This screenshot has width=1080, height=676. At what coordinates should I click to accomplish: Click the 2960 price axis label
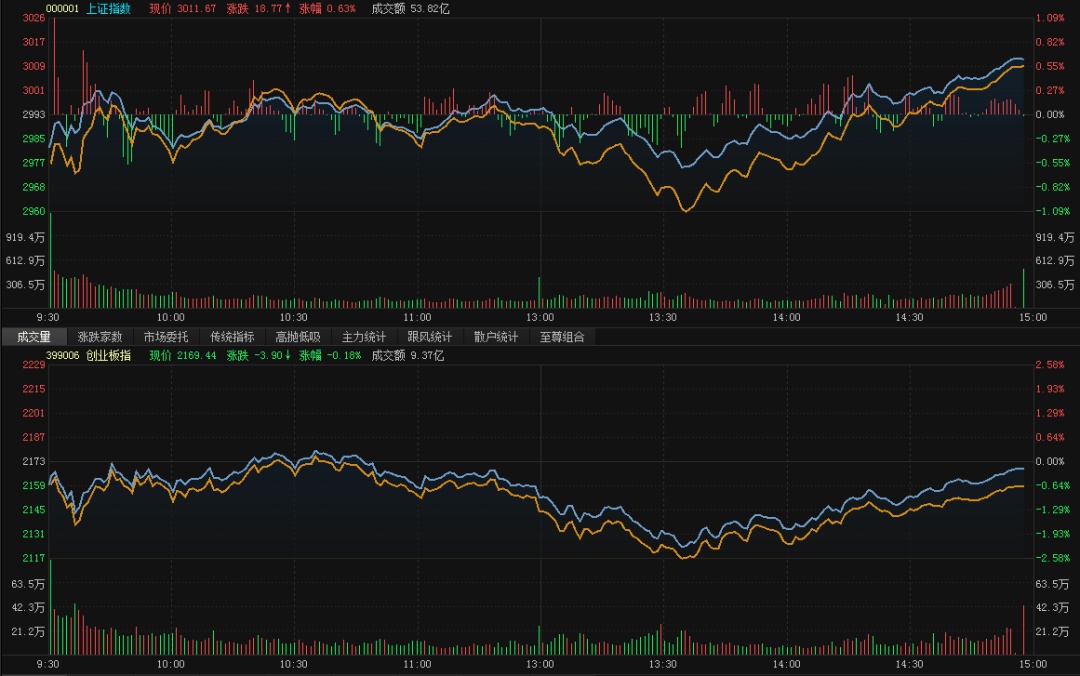point(34,211)
